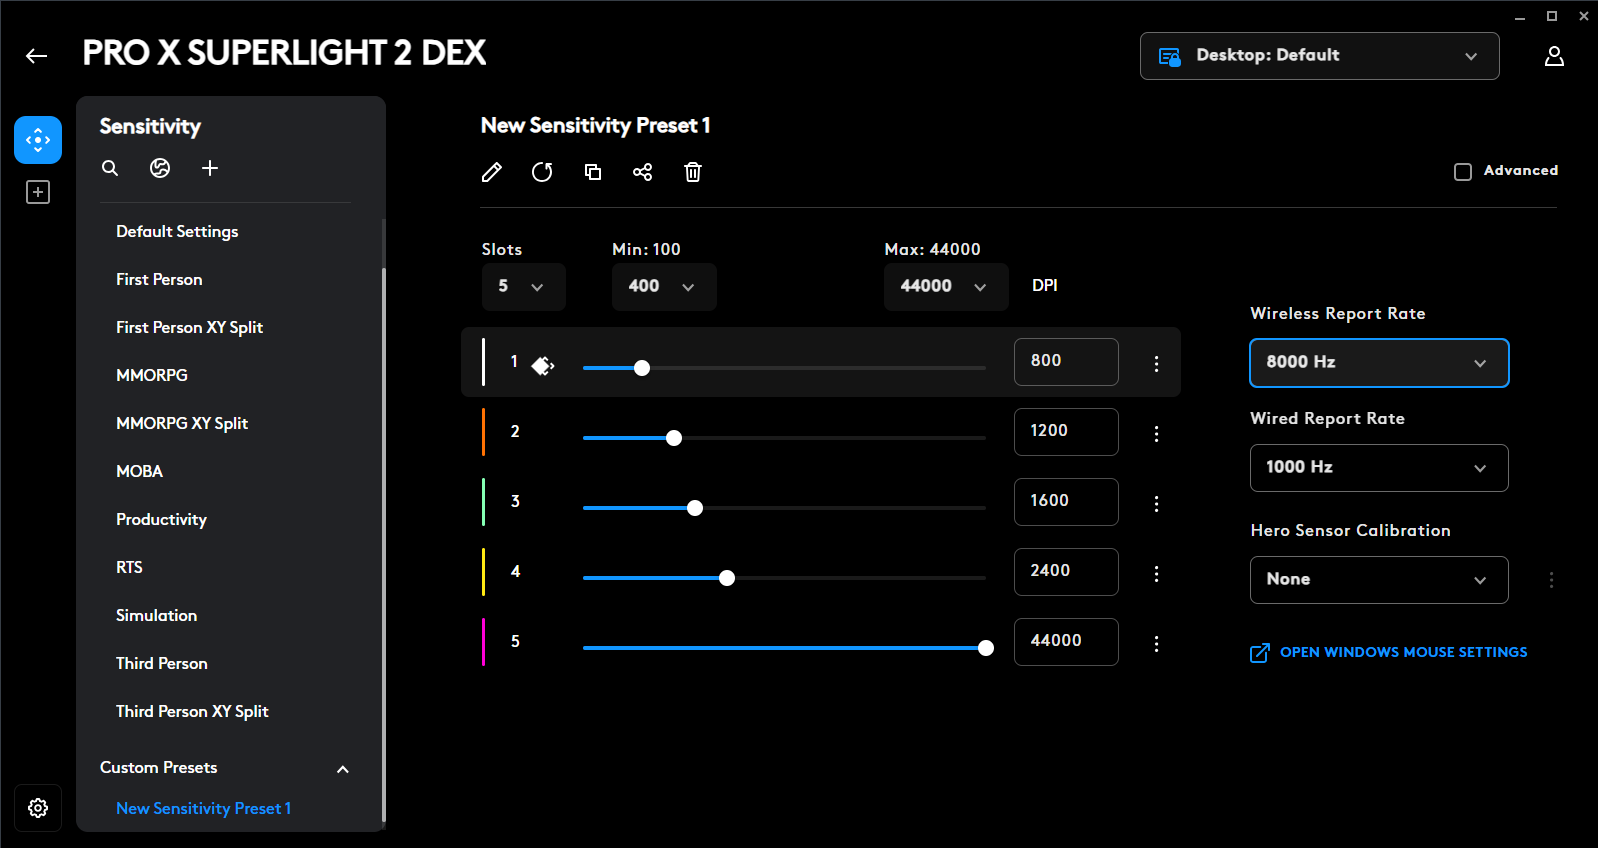The image size is (1598, 848).
Task: Select Third Person preset
Action: pyautogui.click(x=162, y=663)
